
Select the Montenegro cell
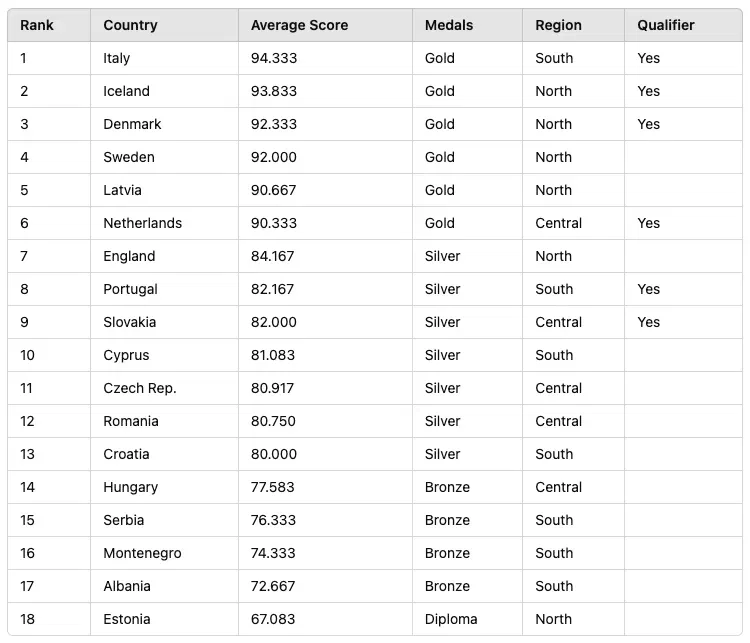[142, 553]
